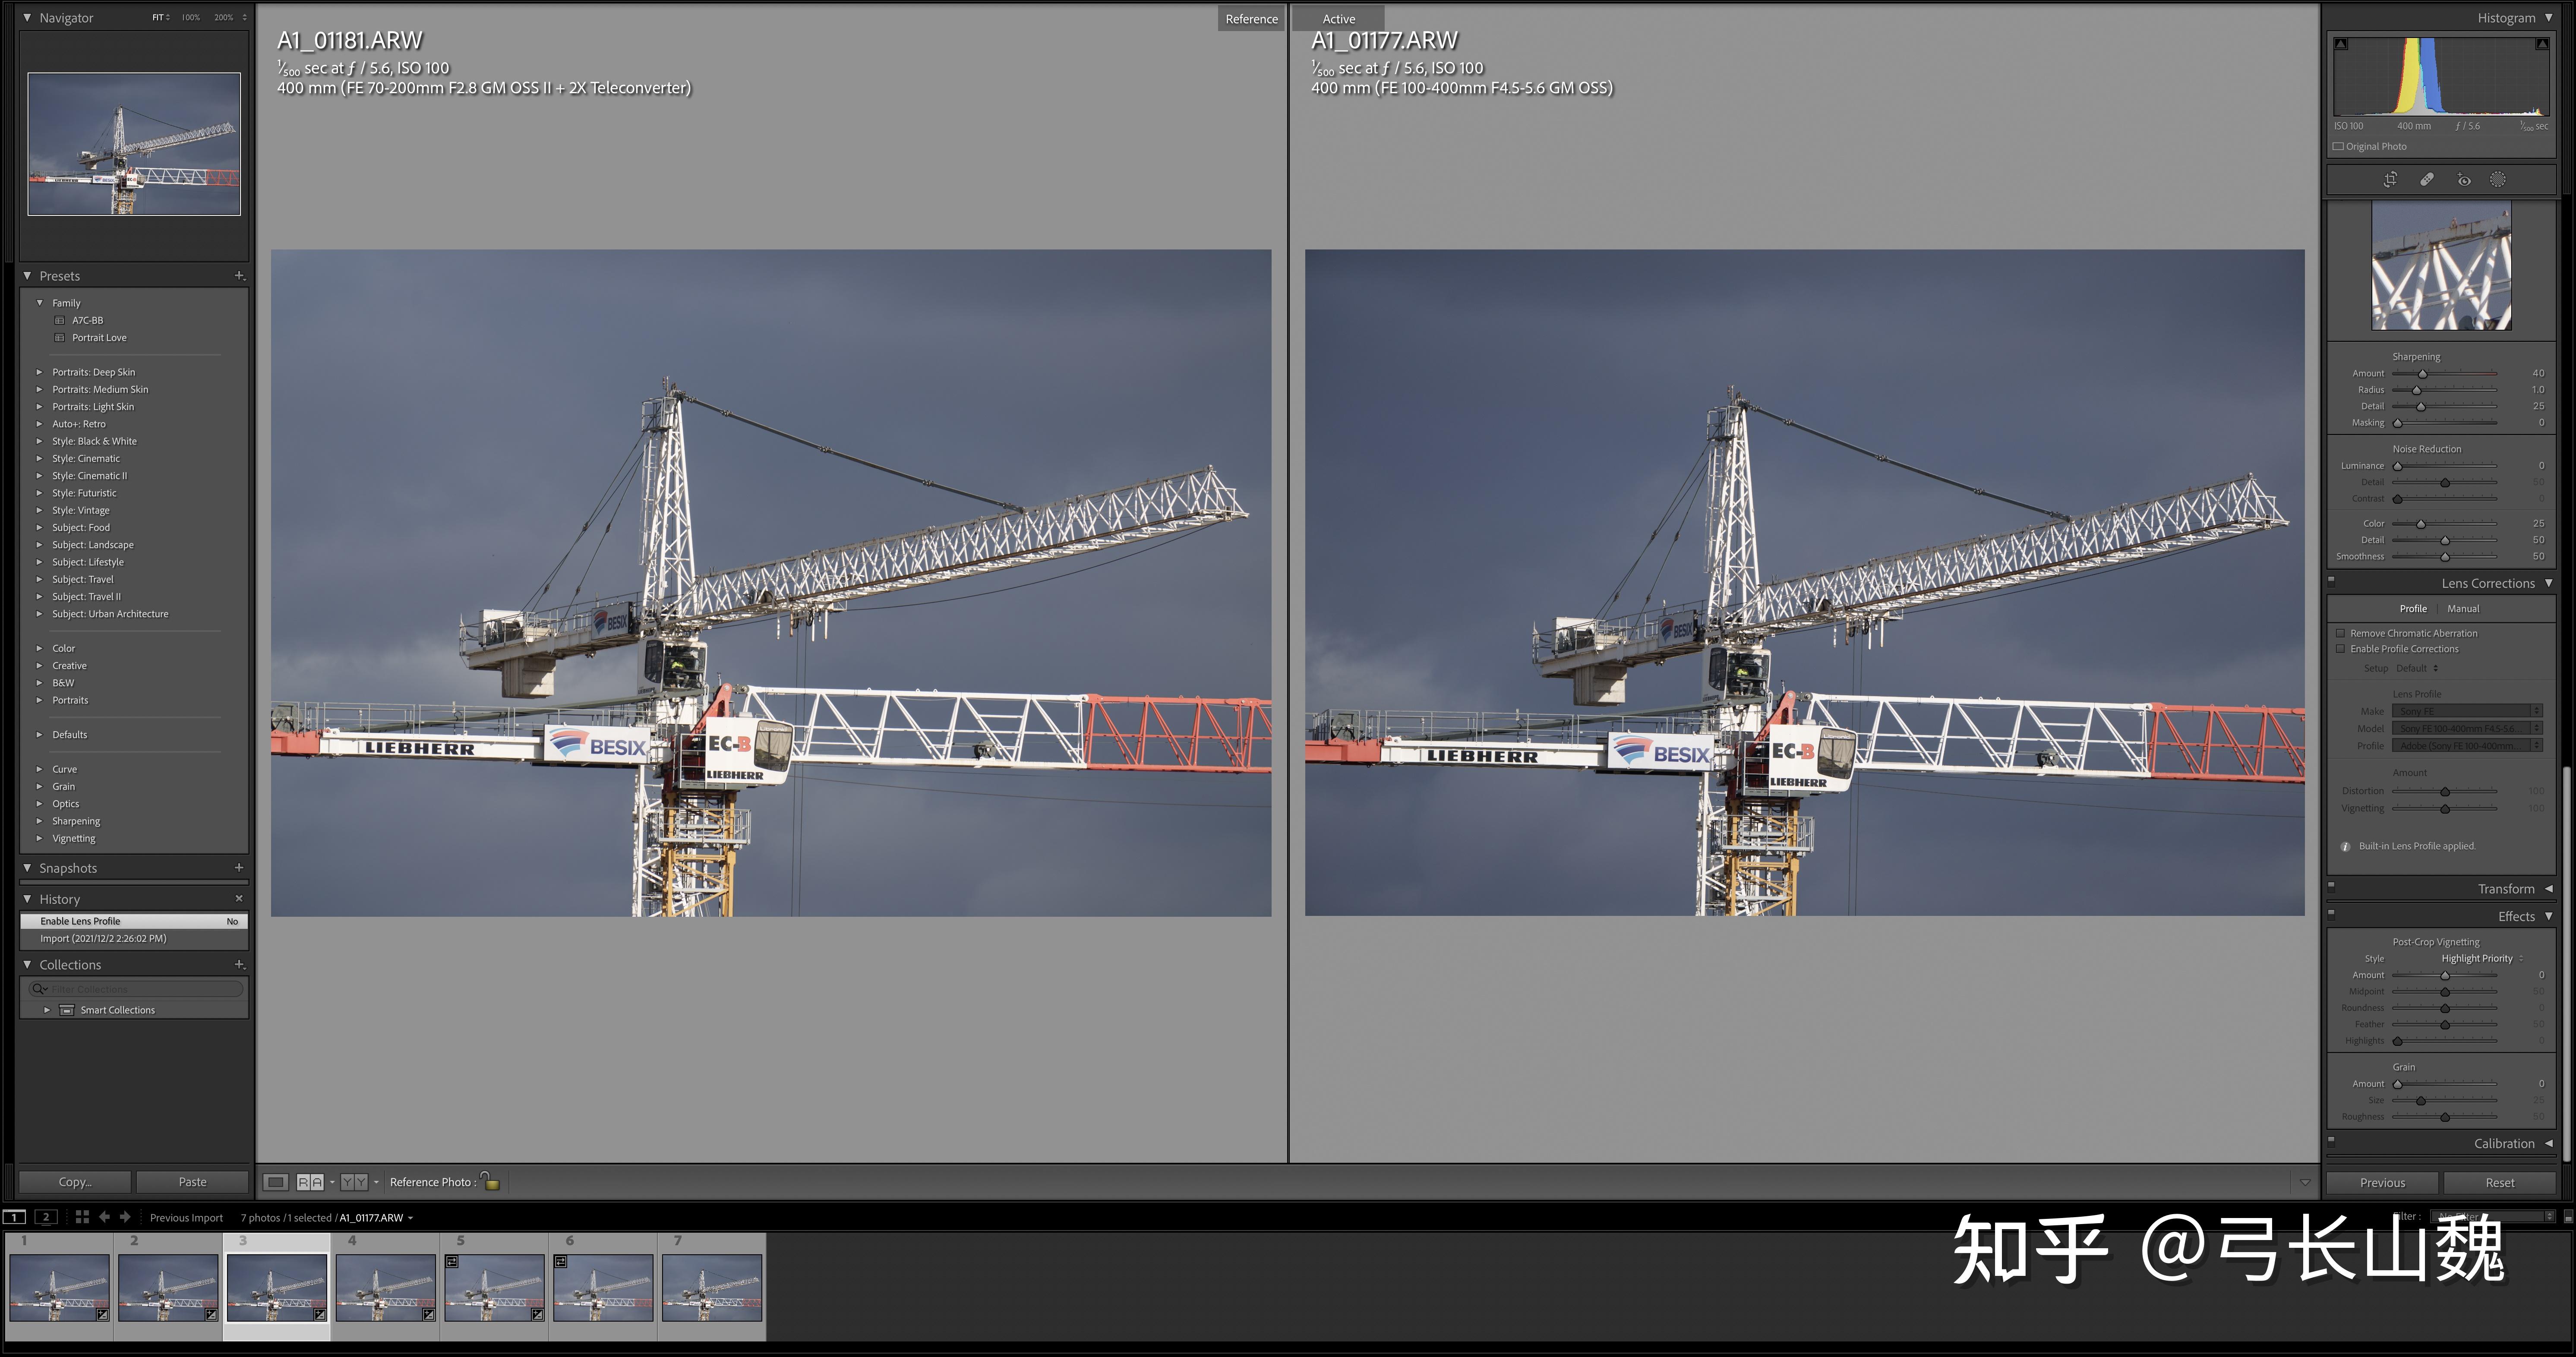
Task: Click the Paste button
Action: pos(192,1182)
